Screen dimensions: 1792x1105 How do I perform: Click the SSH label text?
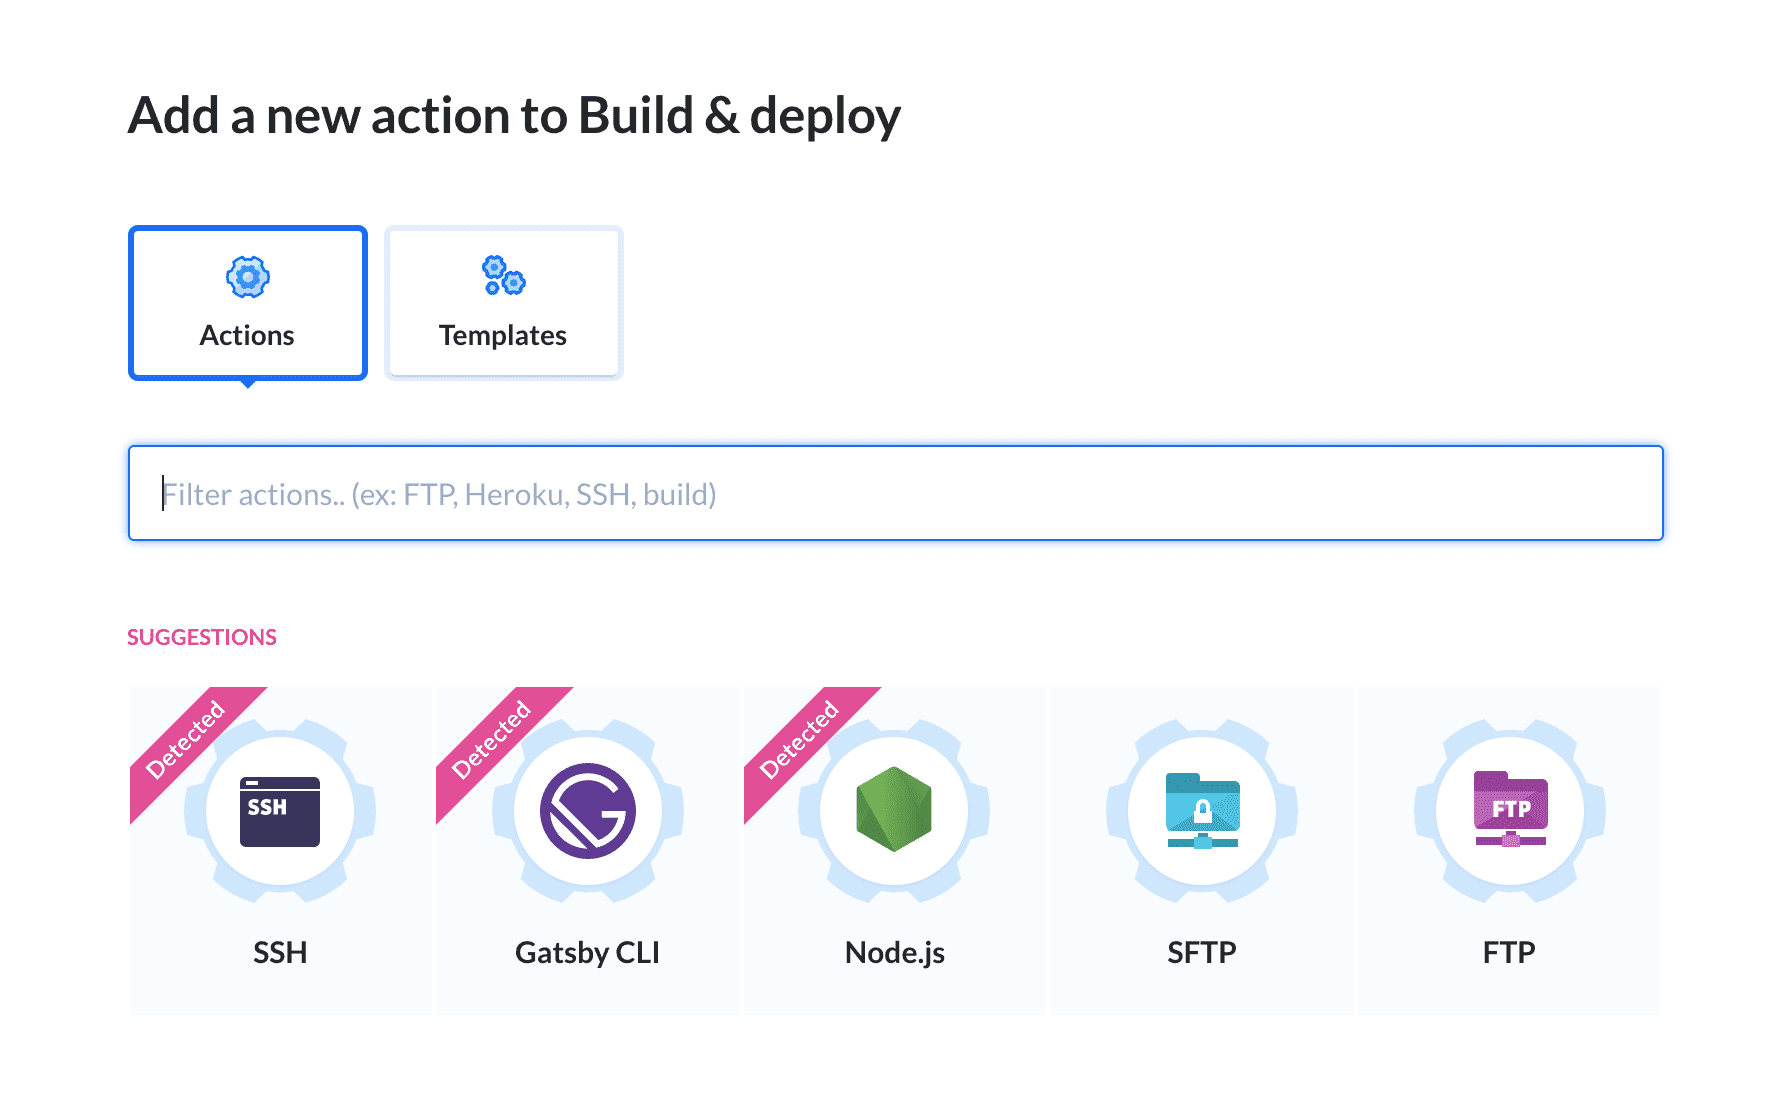pyautogui.click(x=280, y=952)
